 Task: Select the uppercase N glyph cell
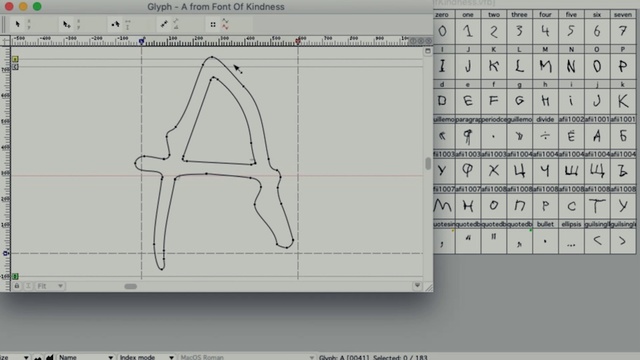click(x=571, y=66)
